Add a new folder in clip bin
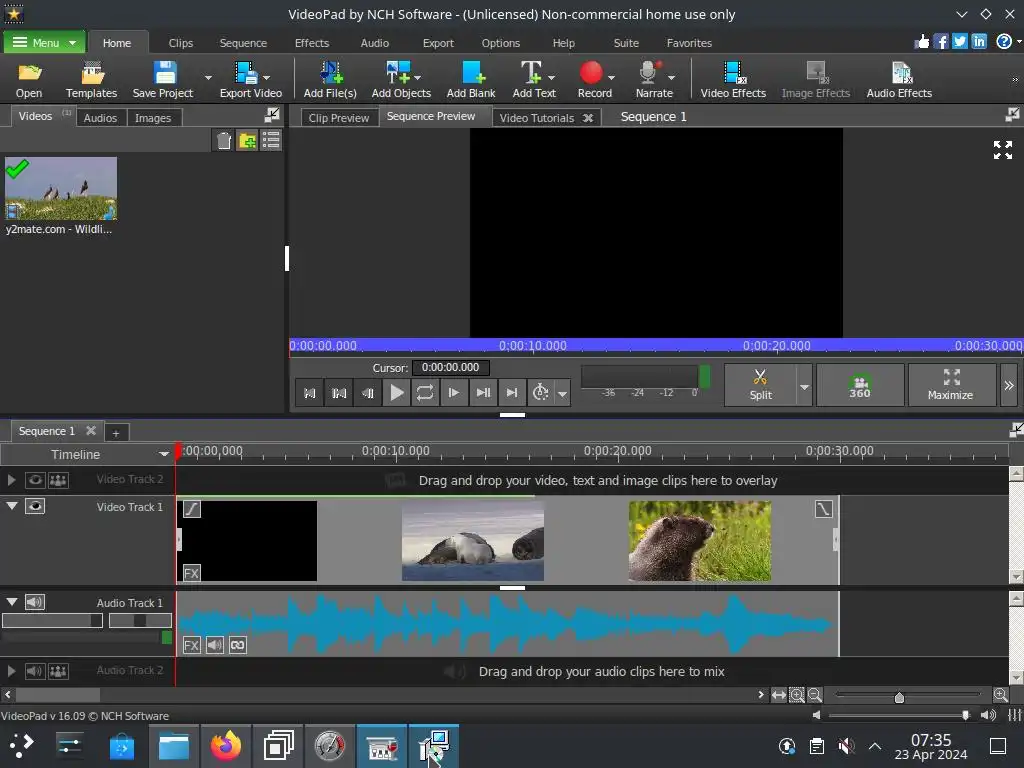The image size is (1024, 768). click(247, 140)
